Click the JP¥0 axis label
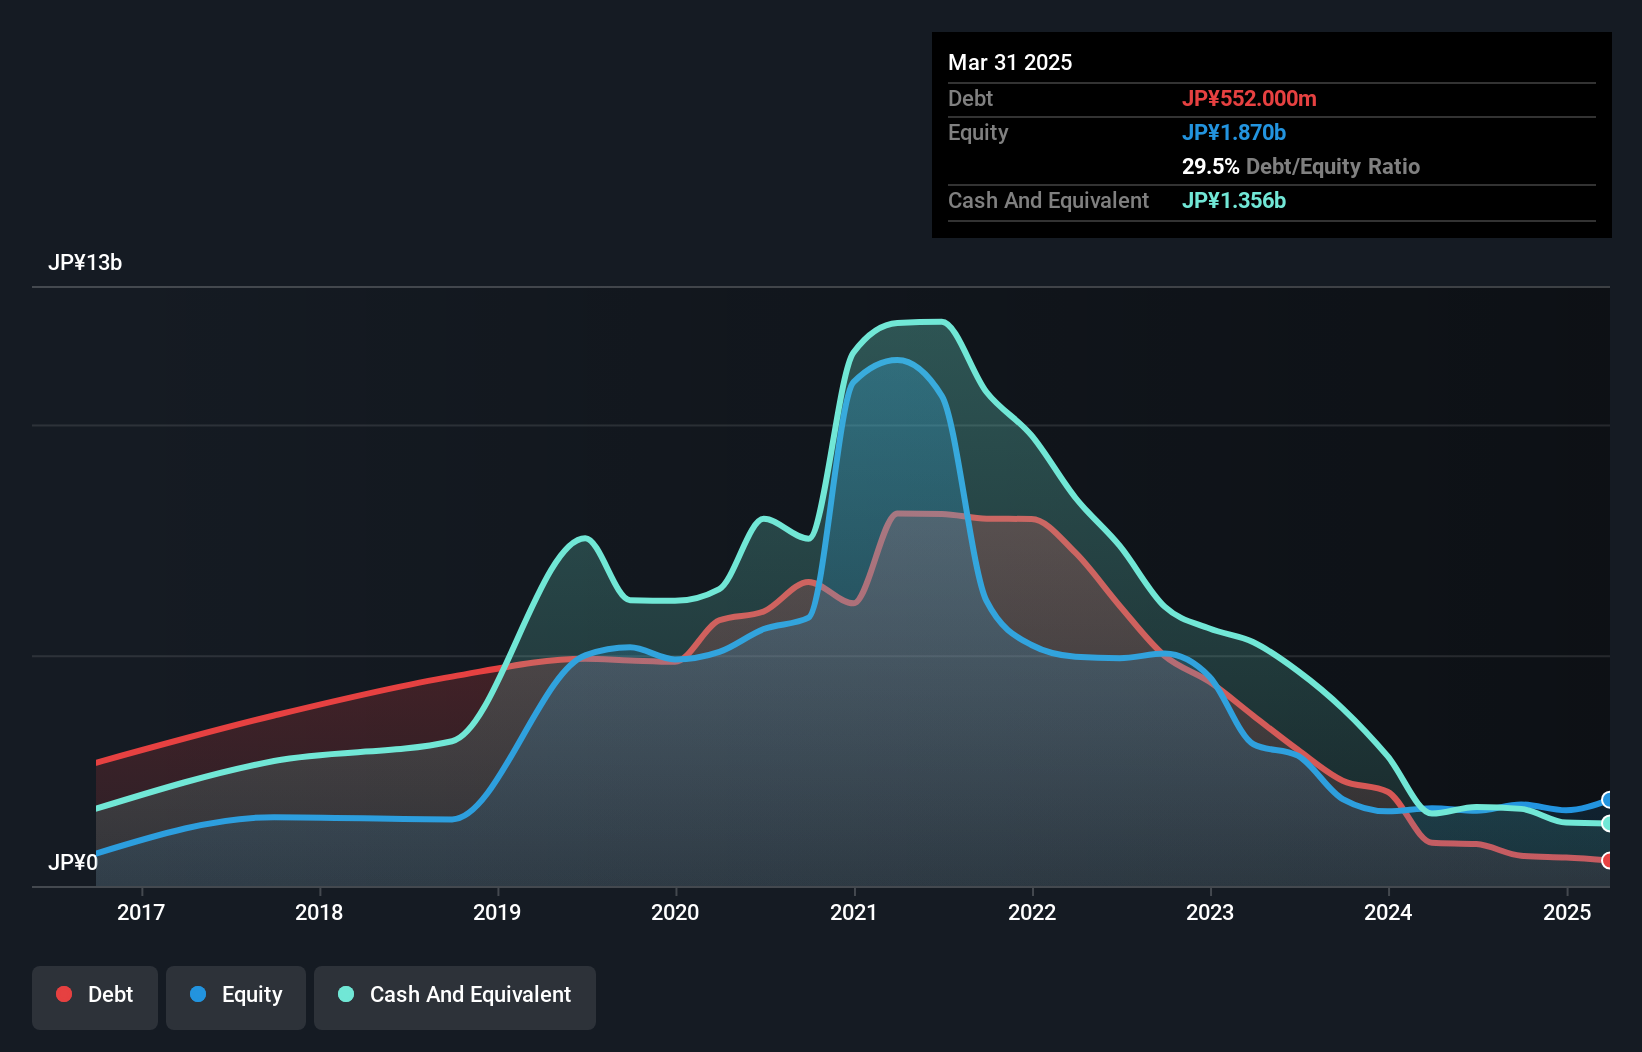The width and height of the screenshot is (1642, 1052). click(x=73, y=862)
